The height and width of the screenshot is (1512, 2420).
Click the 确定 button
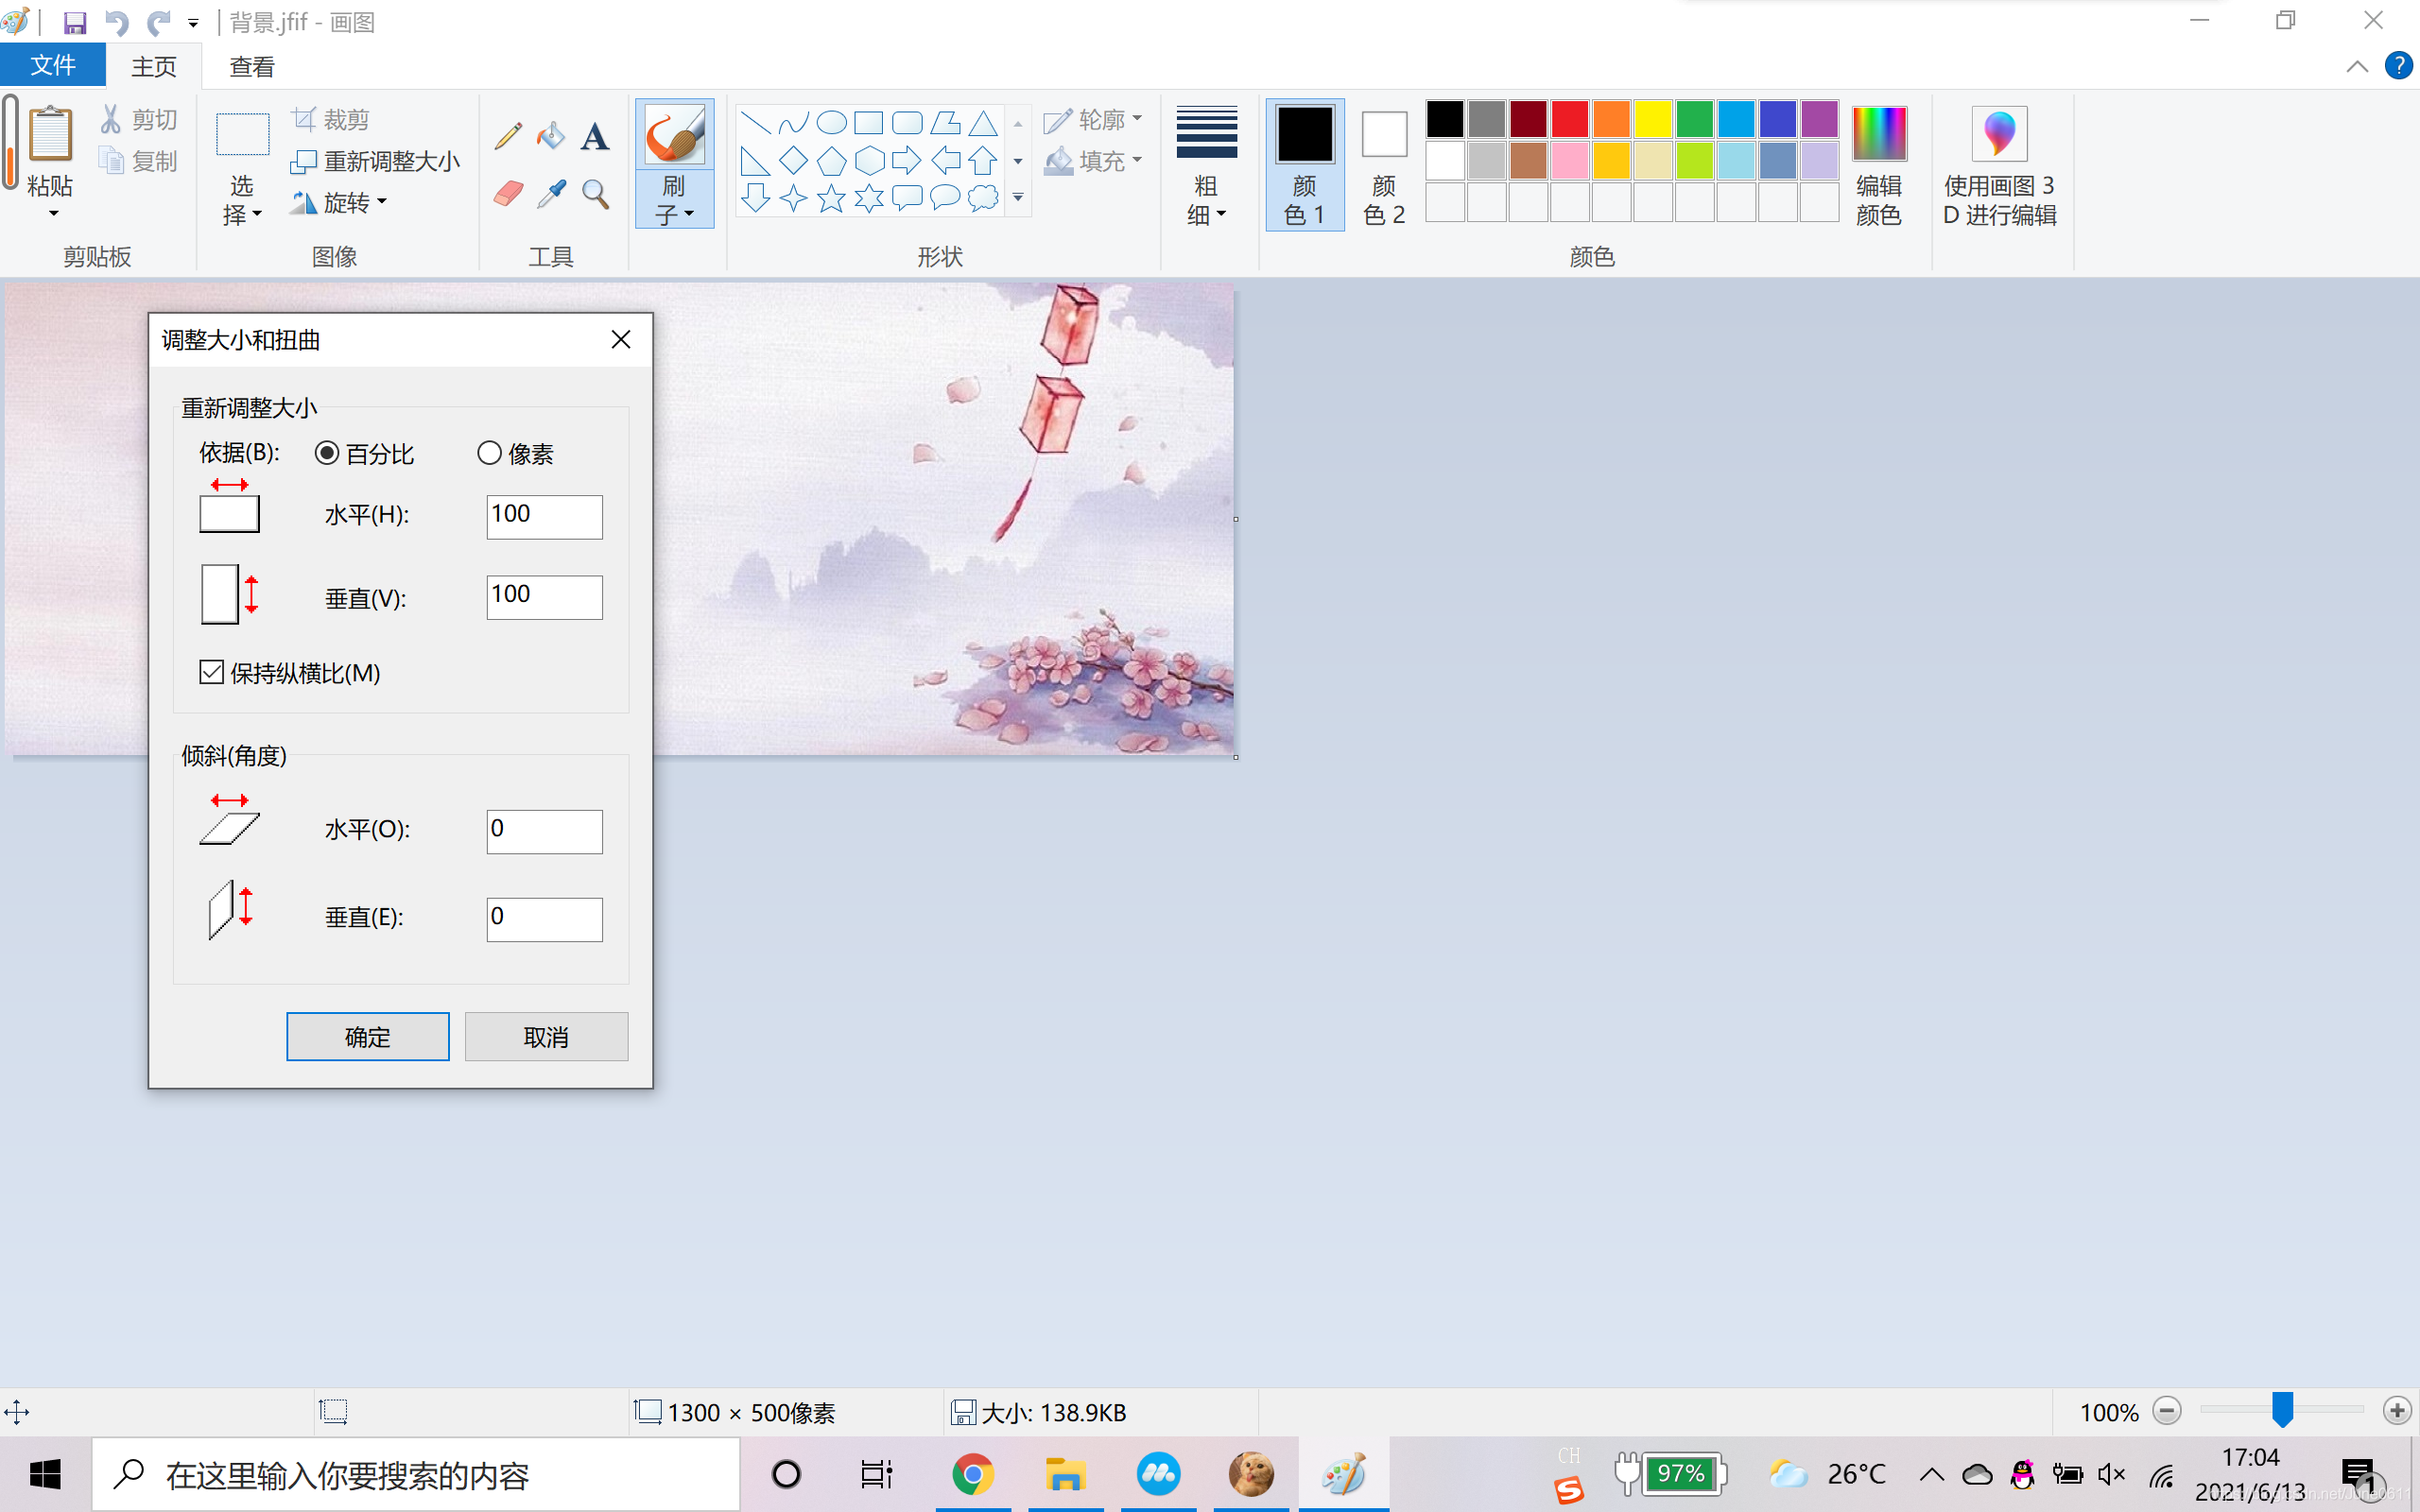coord(368,1037)
